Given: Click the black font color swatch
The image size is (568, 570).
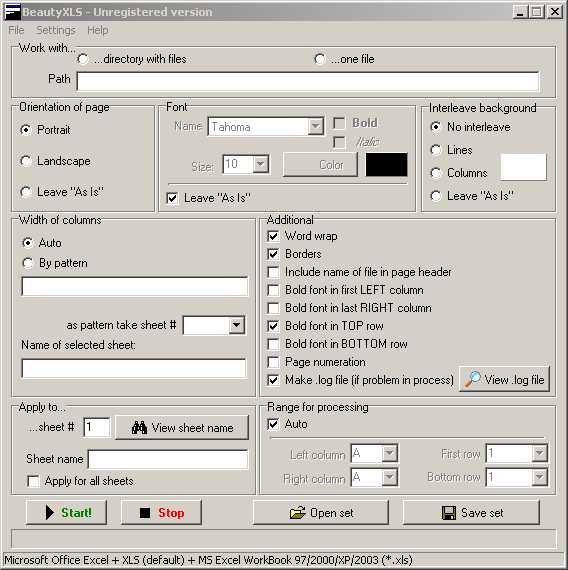Looking at the screenshot, I should pyautogui.click(x=386, y=165).
